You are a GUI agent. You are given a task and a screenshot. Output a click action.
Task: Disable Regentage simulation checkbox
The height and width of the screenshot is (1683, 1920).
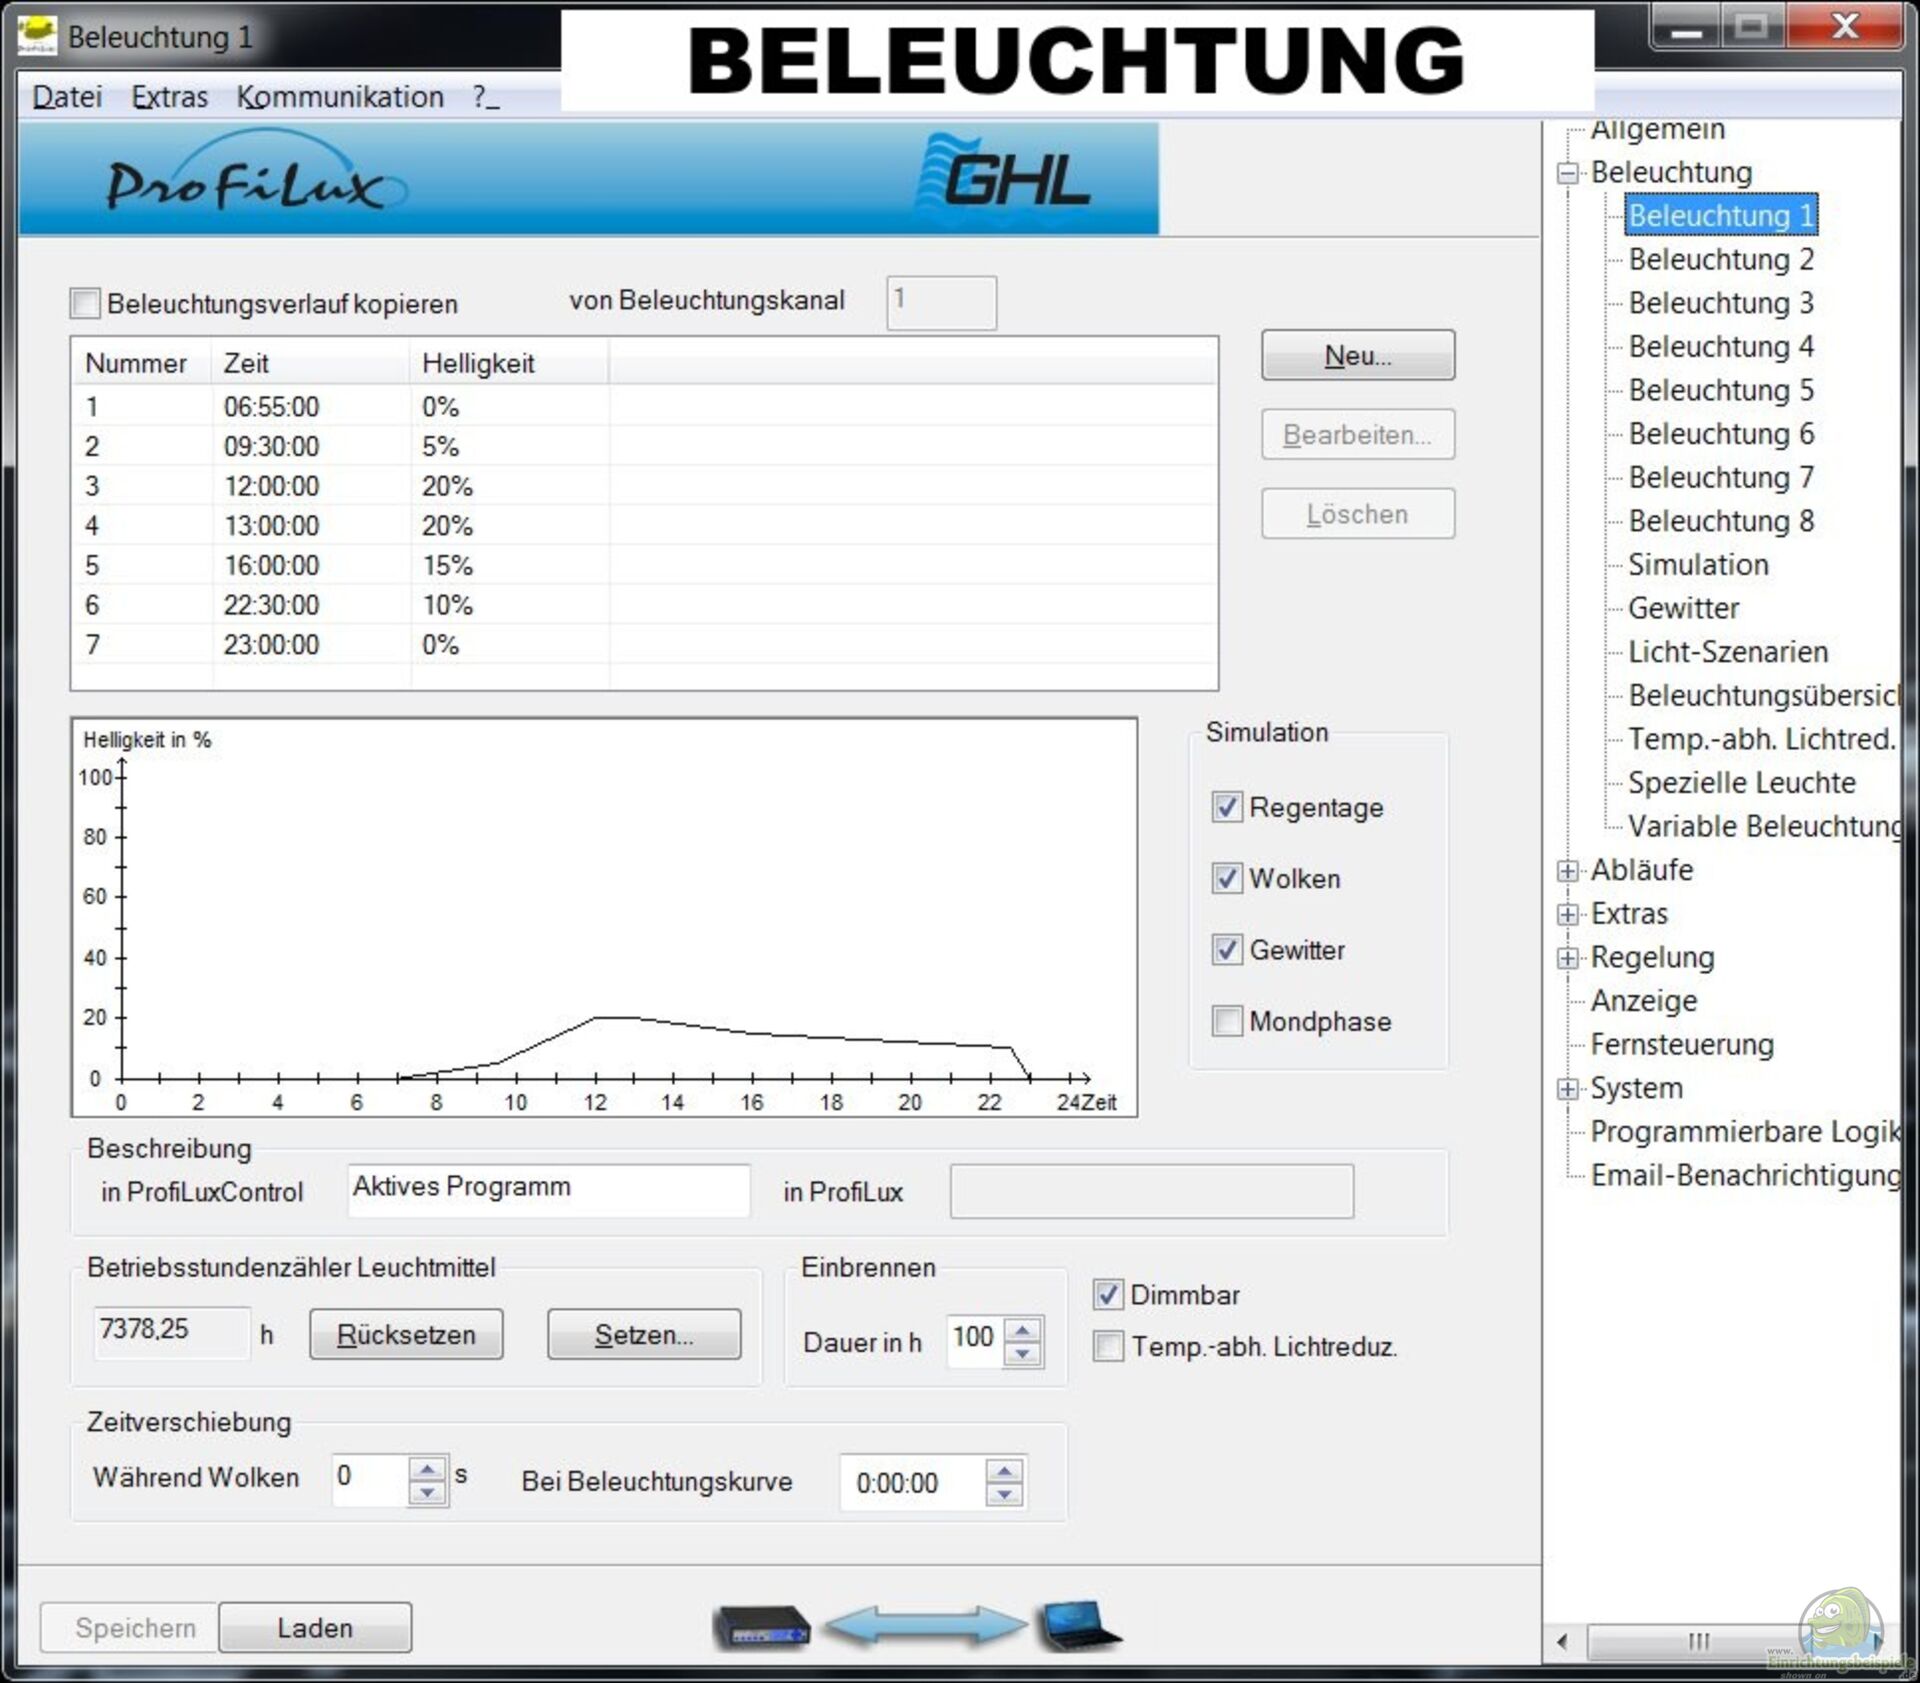(x=1226, y=807)
